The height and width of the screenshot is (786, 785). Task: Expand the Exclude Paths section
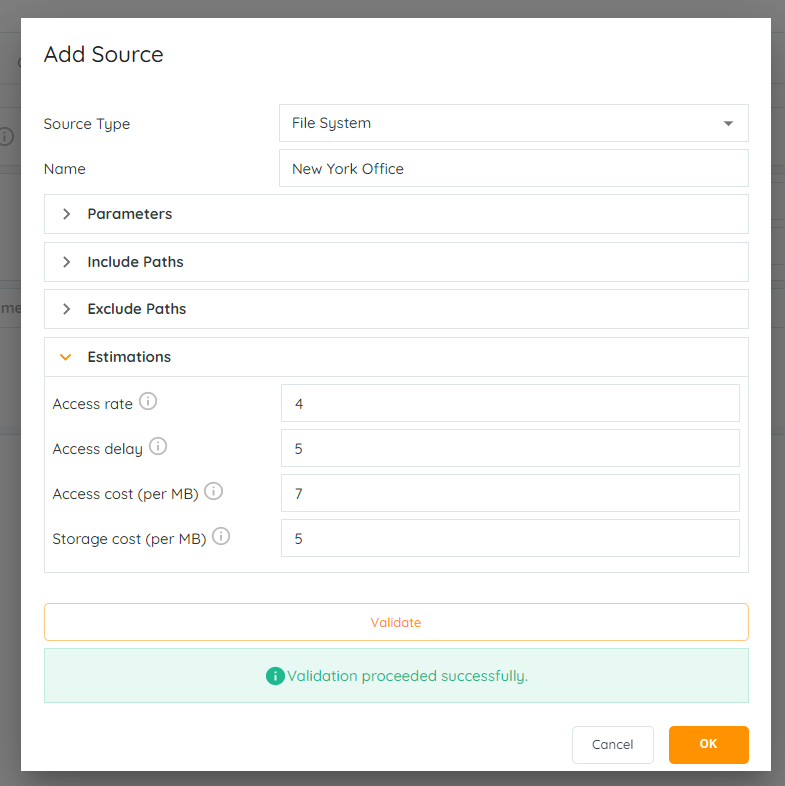click(x=396, y=309)
